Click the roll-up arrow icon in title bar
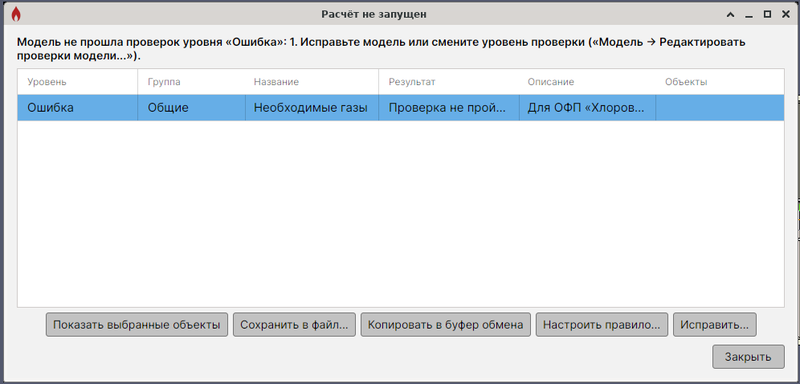Viewport: 800px width, 384px height. 731,15
